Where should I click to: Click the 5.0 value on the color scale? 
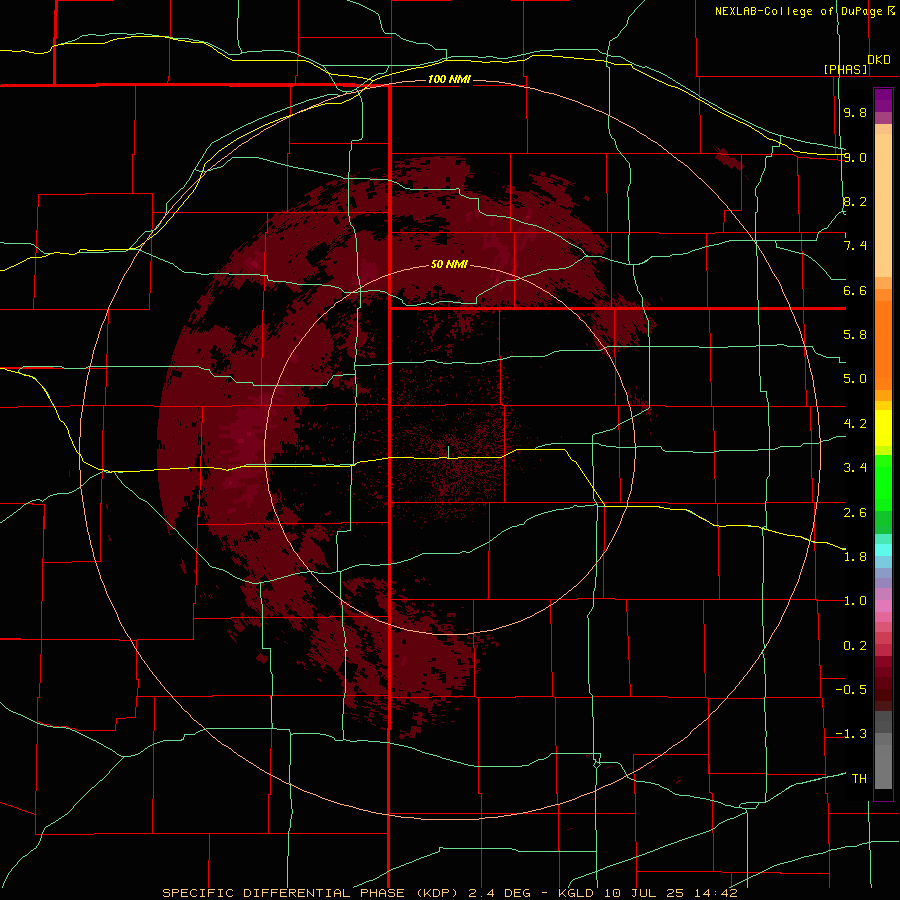coord(855,379)
